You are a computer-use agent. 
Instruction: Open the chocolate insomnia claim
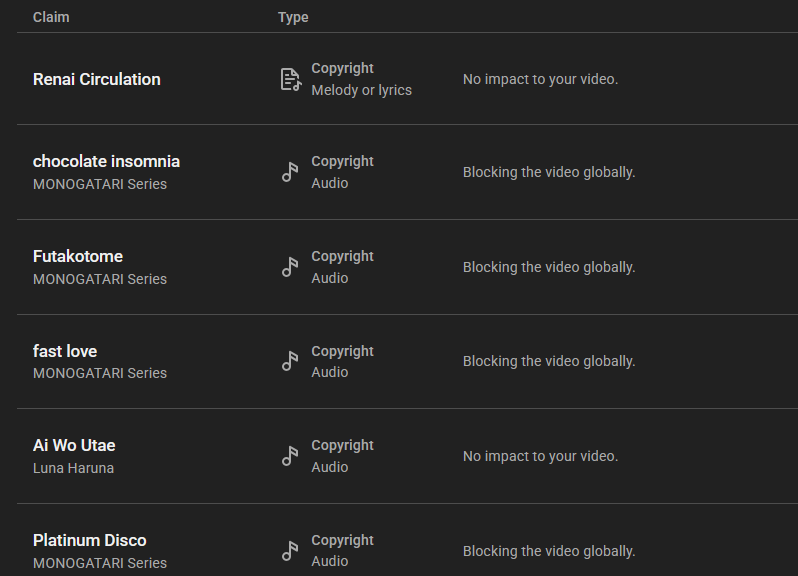106,161
